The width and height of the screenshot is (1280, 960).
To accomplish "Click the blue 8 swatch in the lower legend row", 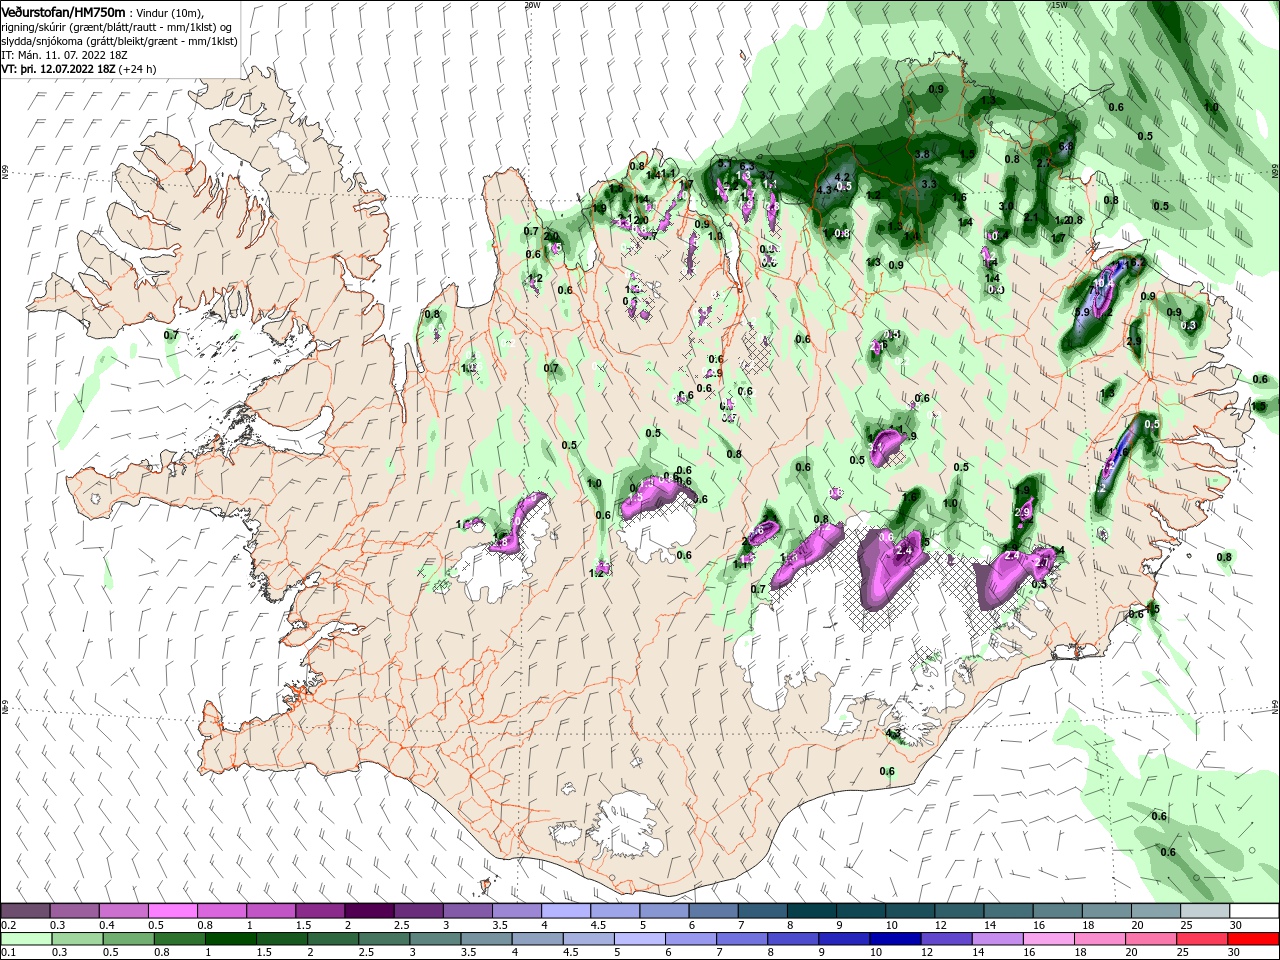I will point(792,939).
